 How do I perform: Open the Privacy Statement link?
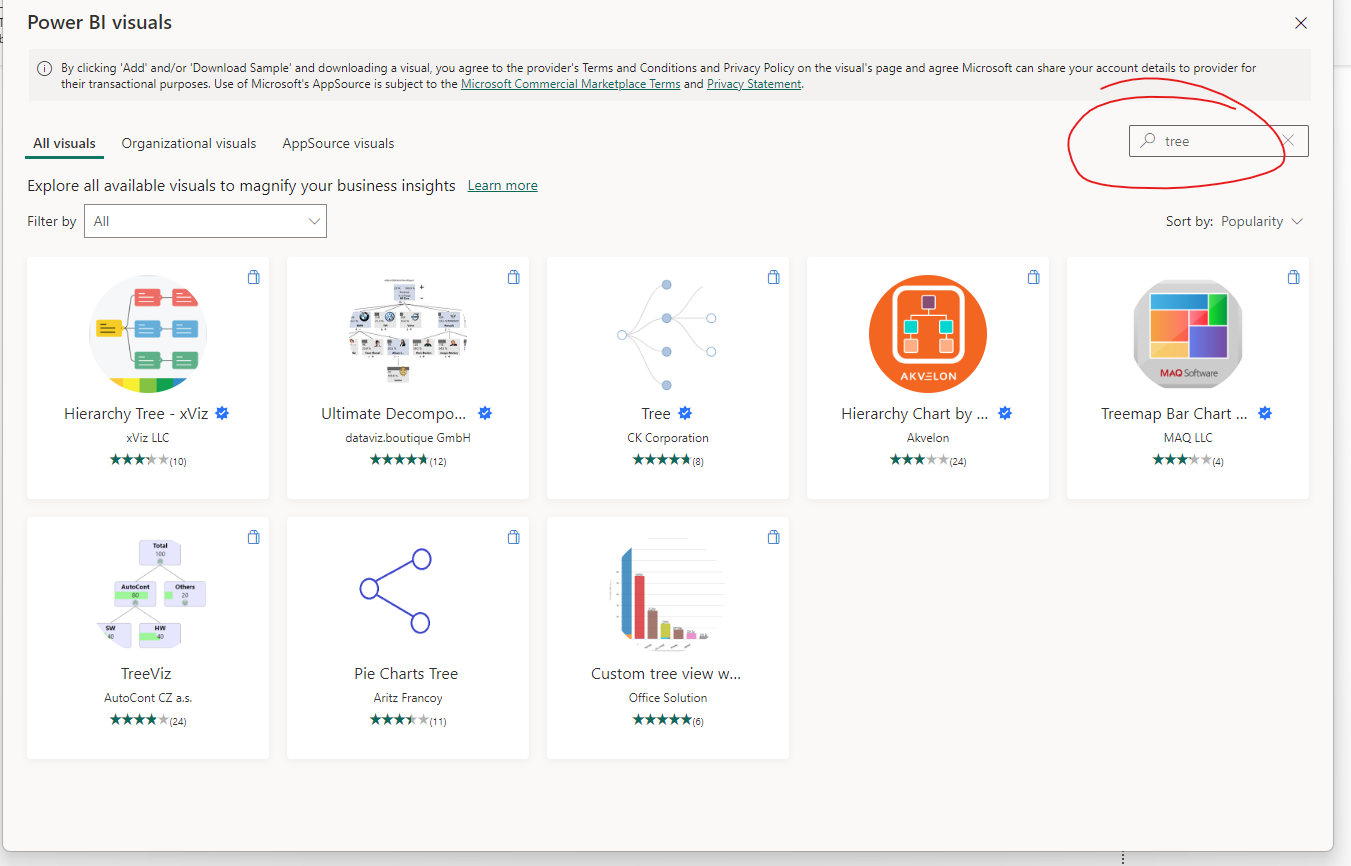coord(754,84)
